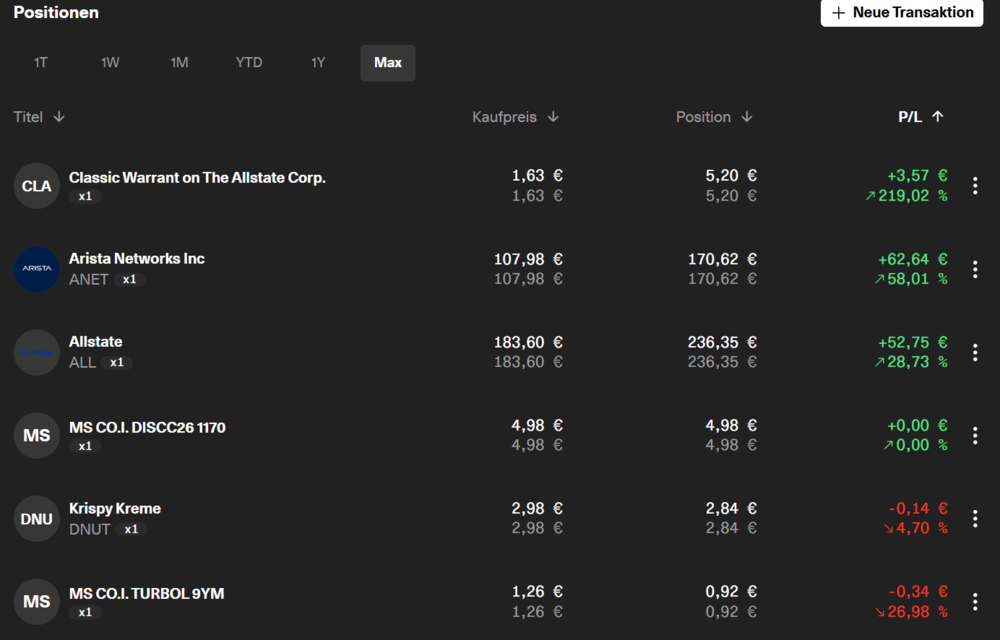Toggle P/L column sort order

pos(921,117)
